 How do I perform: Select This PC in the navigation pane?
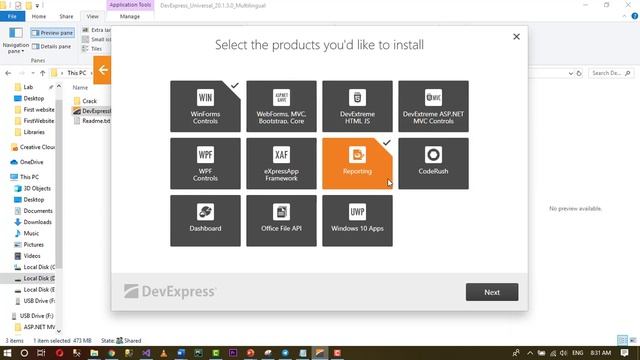29,177
